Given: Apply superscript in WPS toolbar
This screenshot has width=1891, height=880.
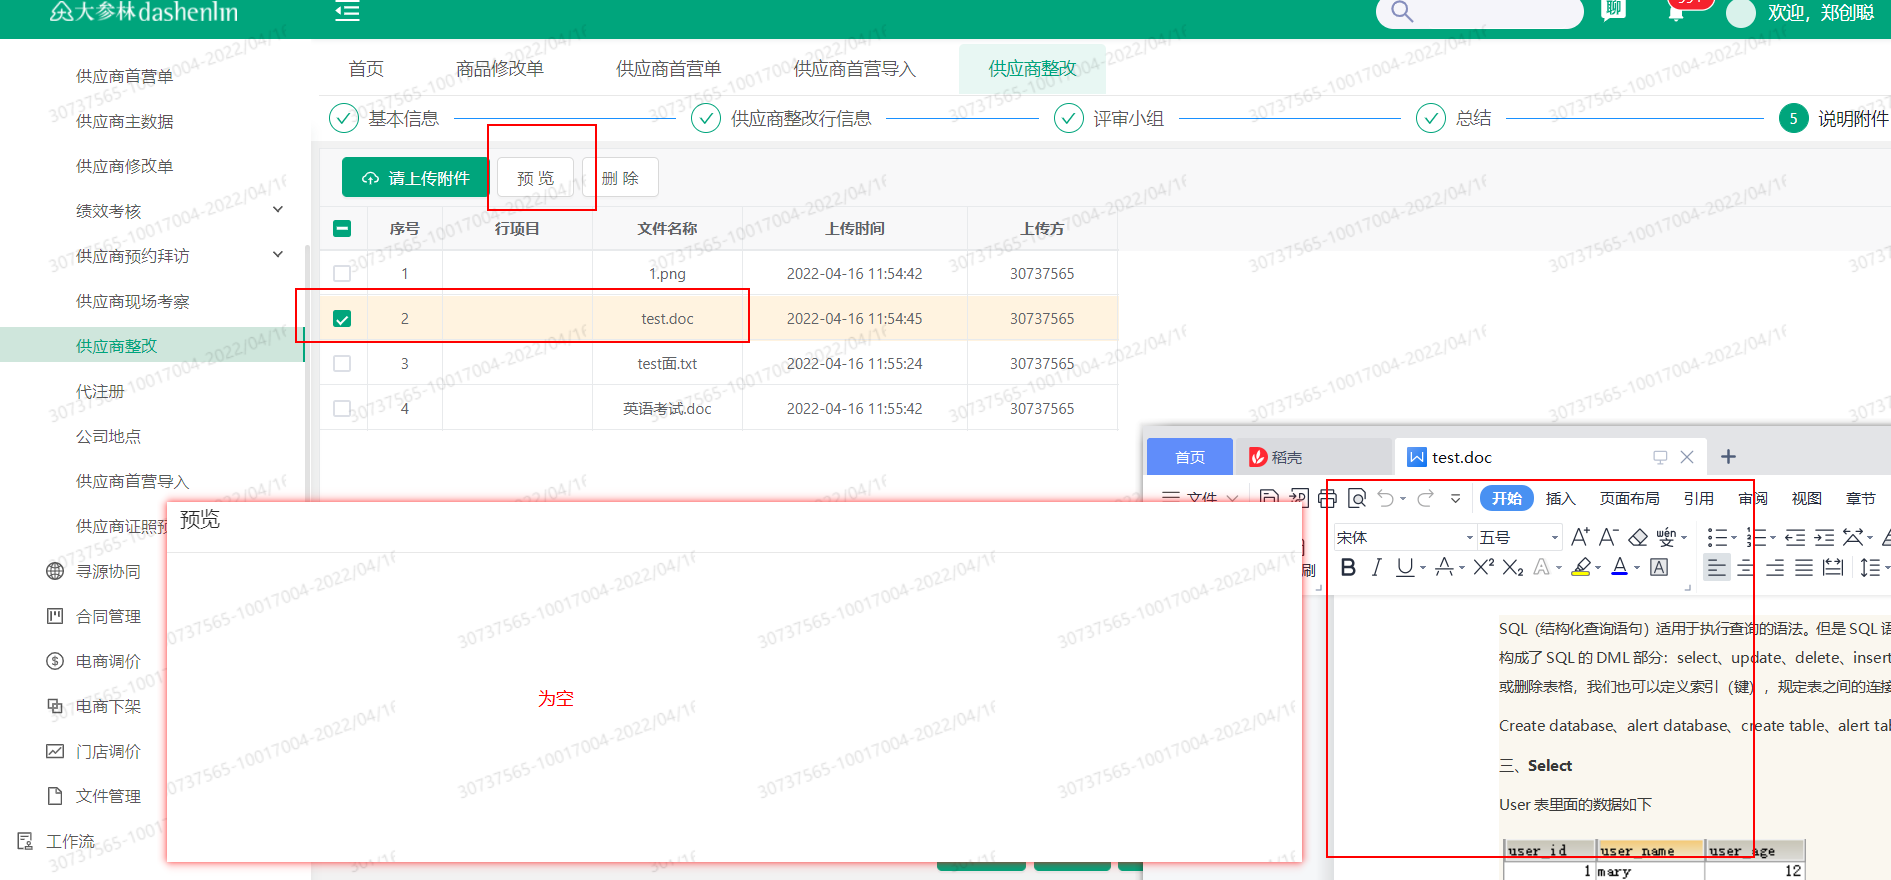Looking at the screenshot, I should [x=1484, y=567].
